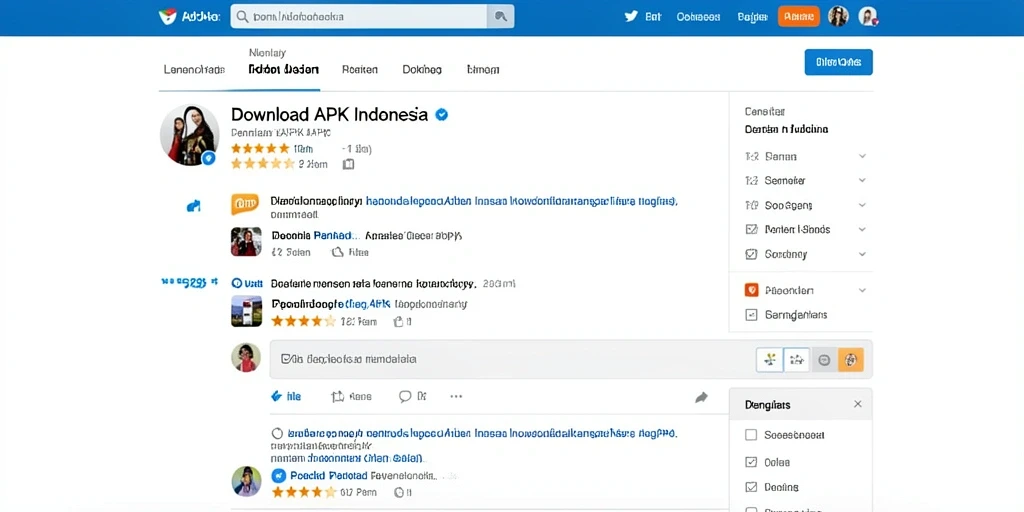
Task: Expand the 'Soo Sgens' sidebar row chevron
Action: [x=862, y=206]
